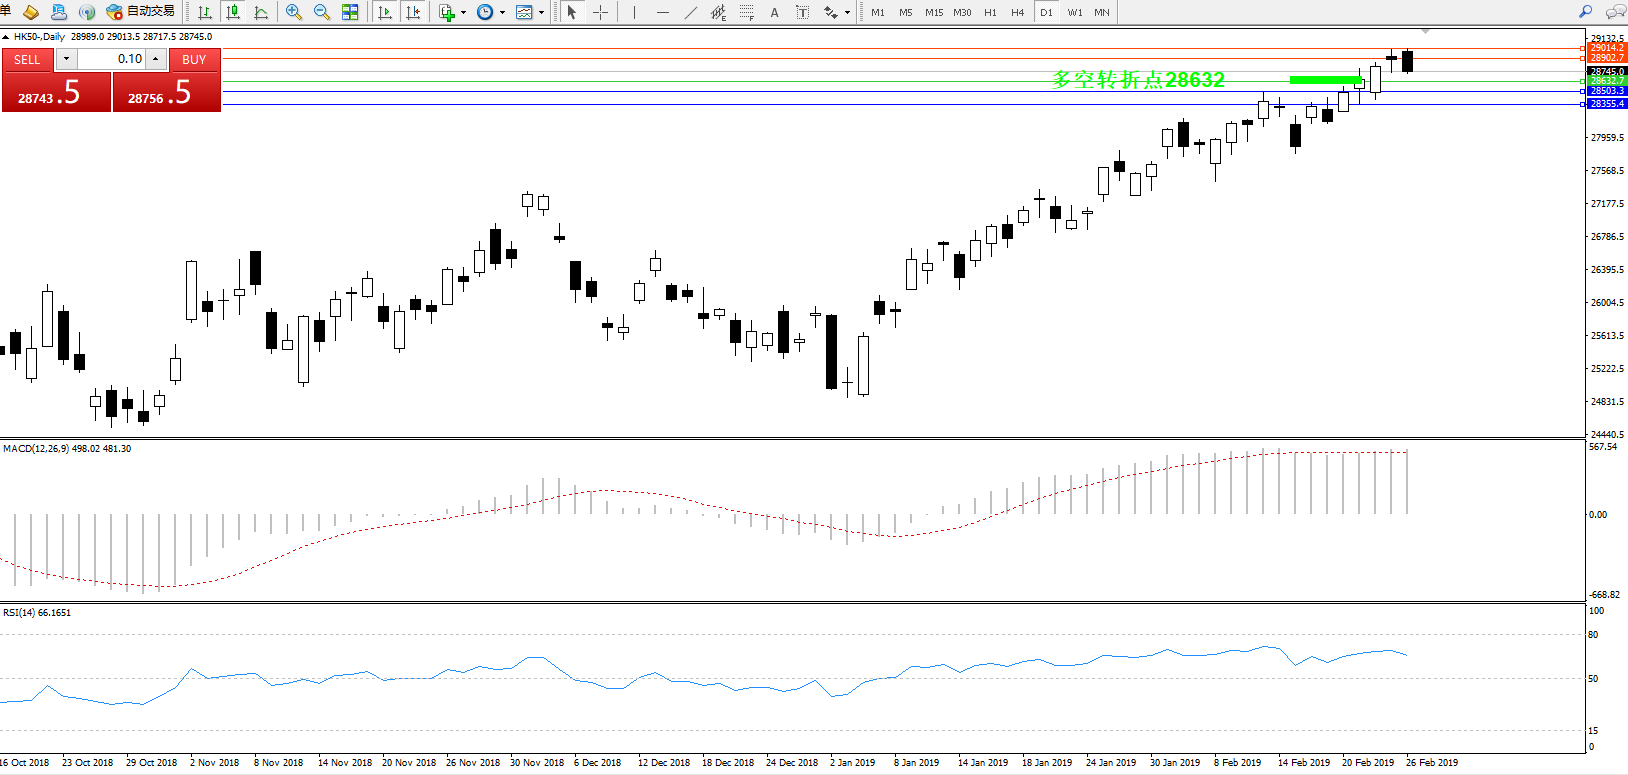
Task: Toggle the chart auto scroll button
Action: click(385, 12)
